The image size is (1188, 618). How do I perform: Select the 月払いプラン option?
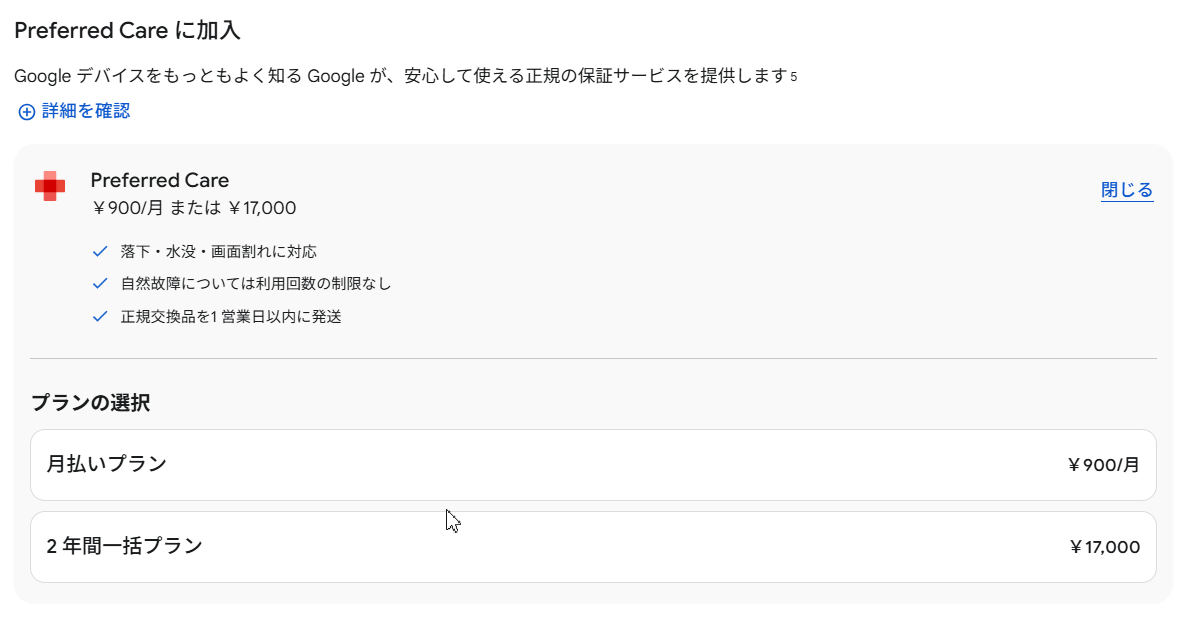pos(593,465)
